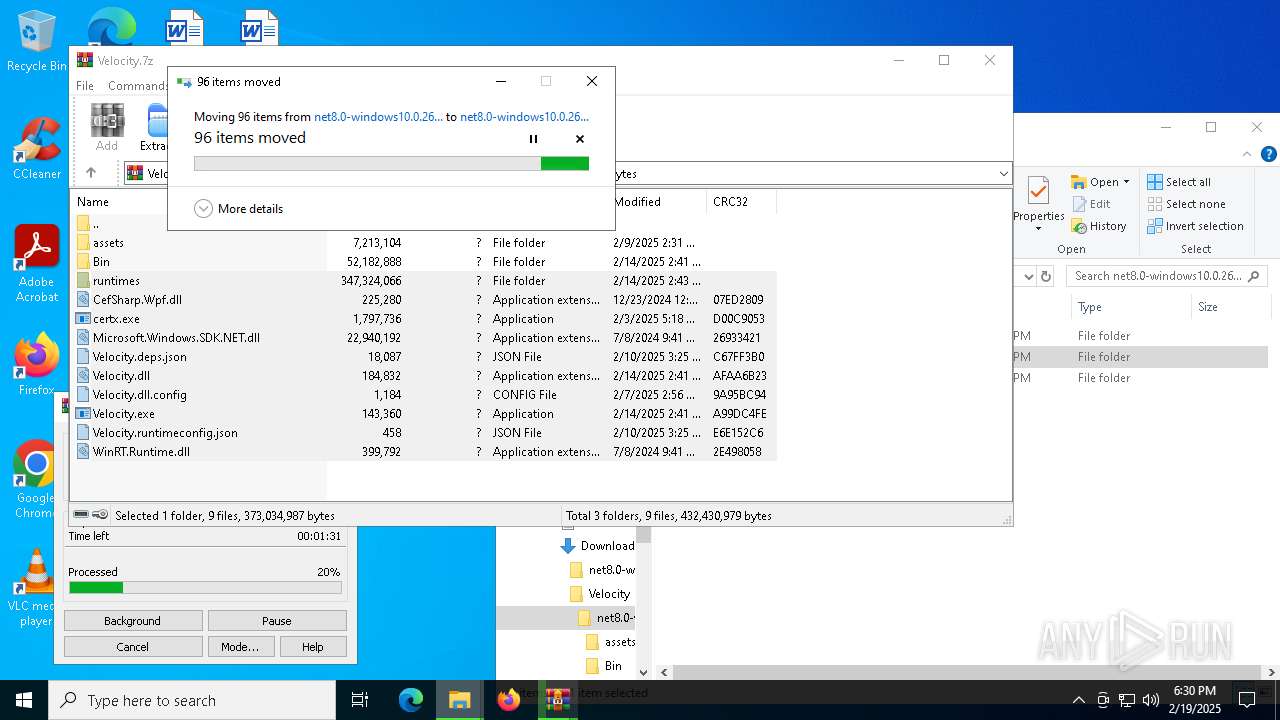The width and height of the screenshot is (1280, 720).
Task: Open Firefox from the taskbar
Action: click(x=509, y=700)
